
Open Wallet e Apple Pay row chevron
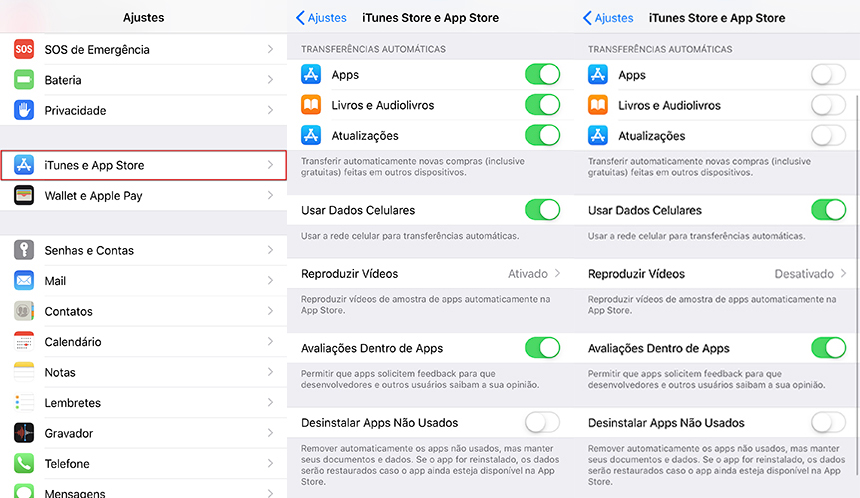[x=270, y=195]
